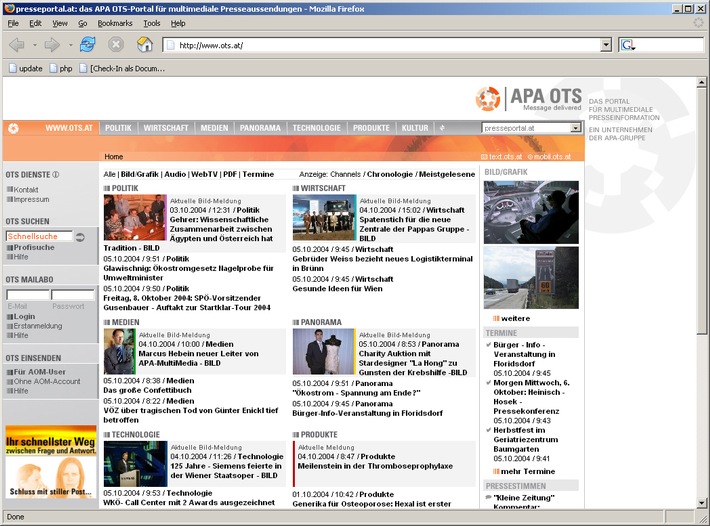Click the info icon next to OTS DIENSTE
The height and width of the screenshot is (526, 710).
pos(55,175)
